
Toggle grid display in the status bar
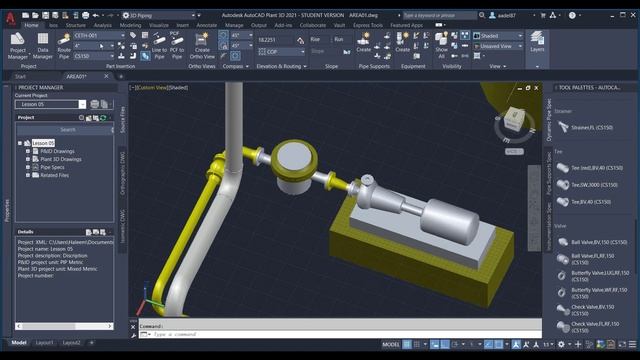tap(407, 344)
